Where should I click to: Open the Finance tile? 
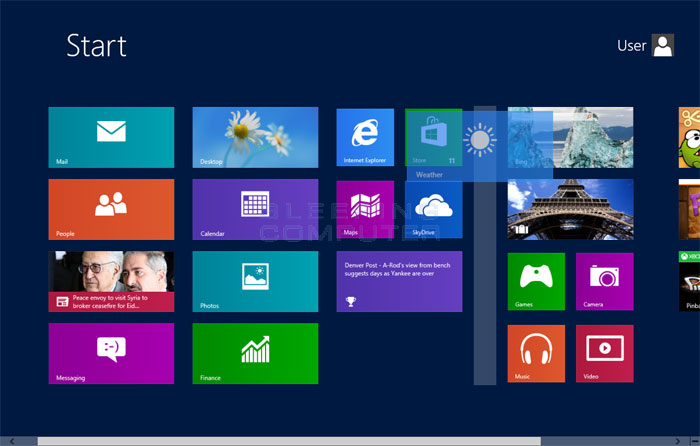pos(255,353)
